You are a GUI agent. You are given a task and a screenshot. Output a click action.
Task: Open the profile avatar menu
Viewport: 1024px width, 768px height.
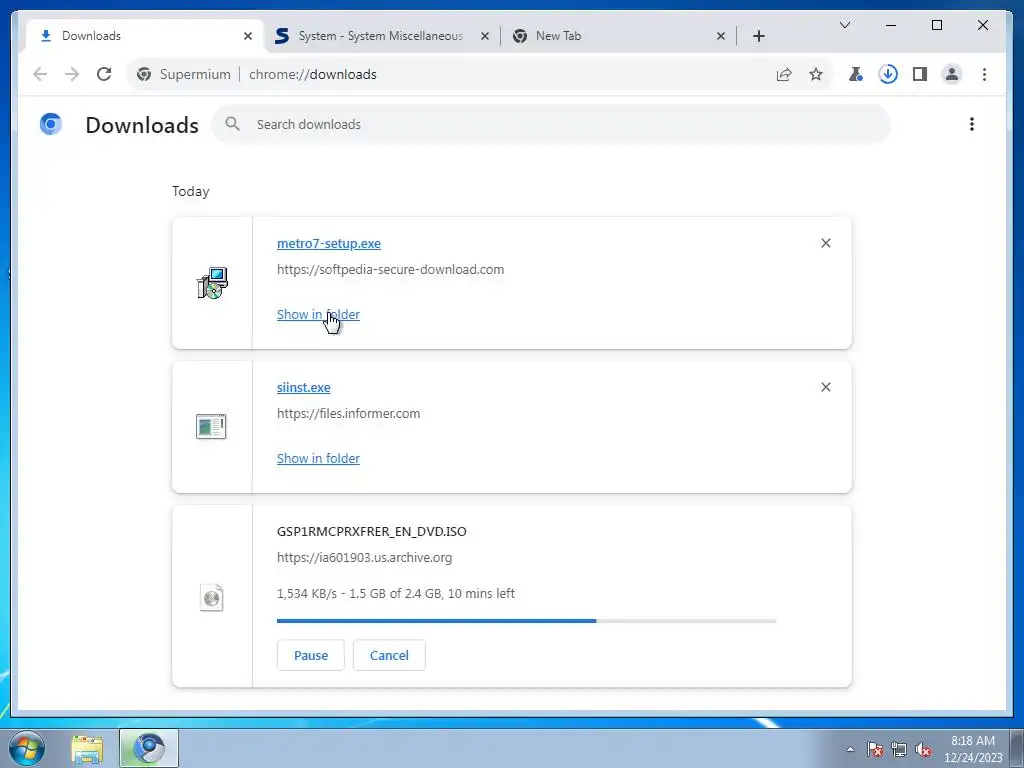pos(952,74)
